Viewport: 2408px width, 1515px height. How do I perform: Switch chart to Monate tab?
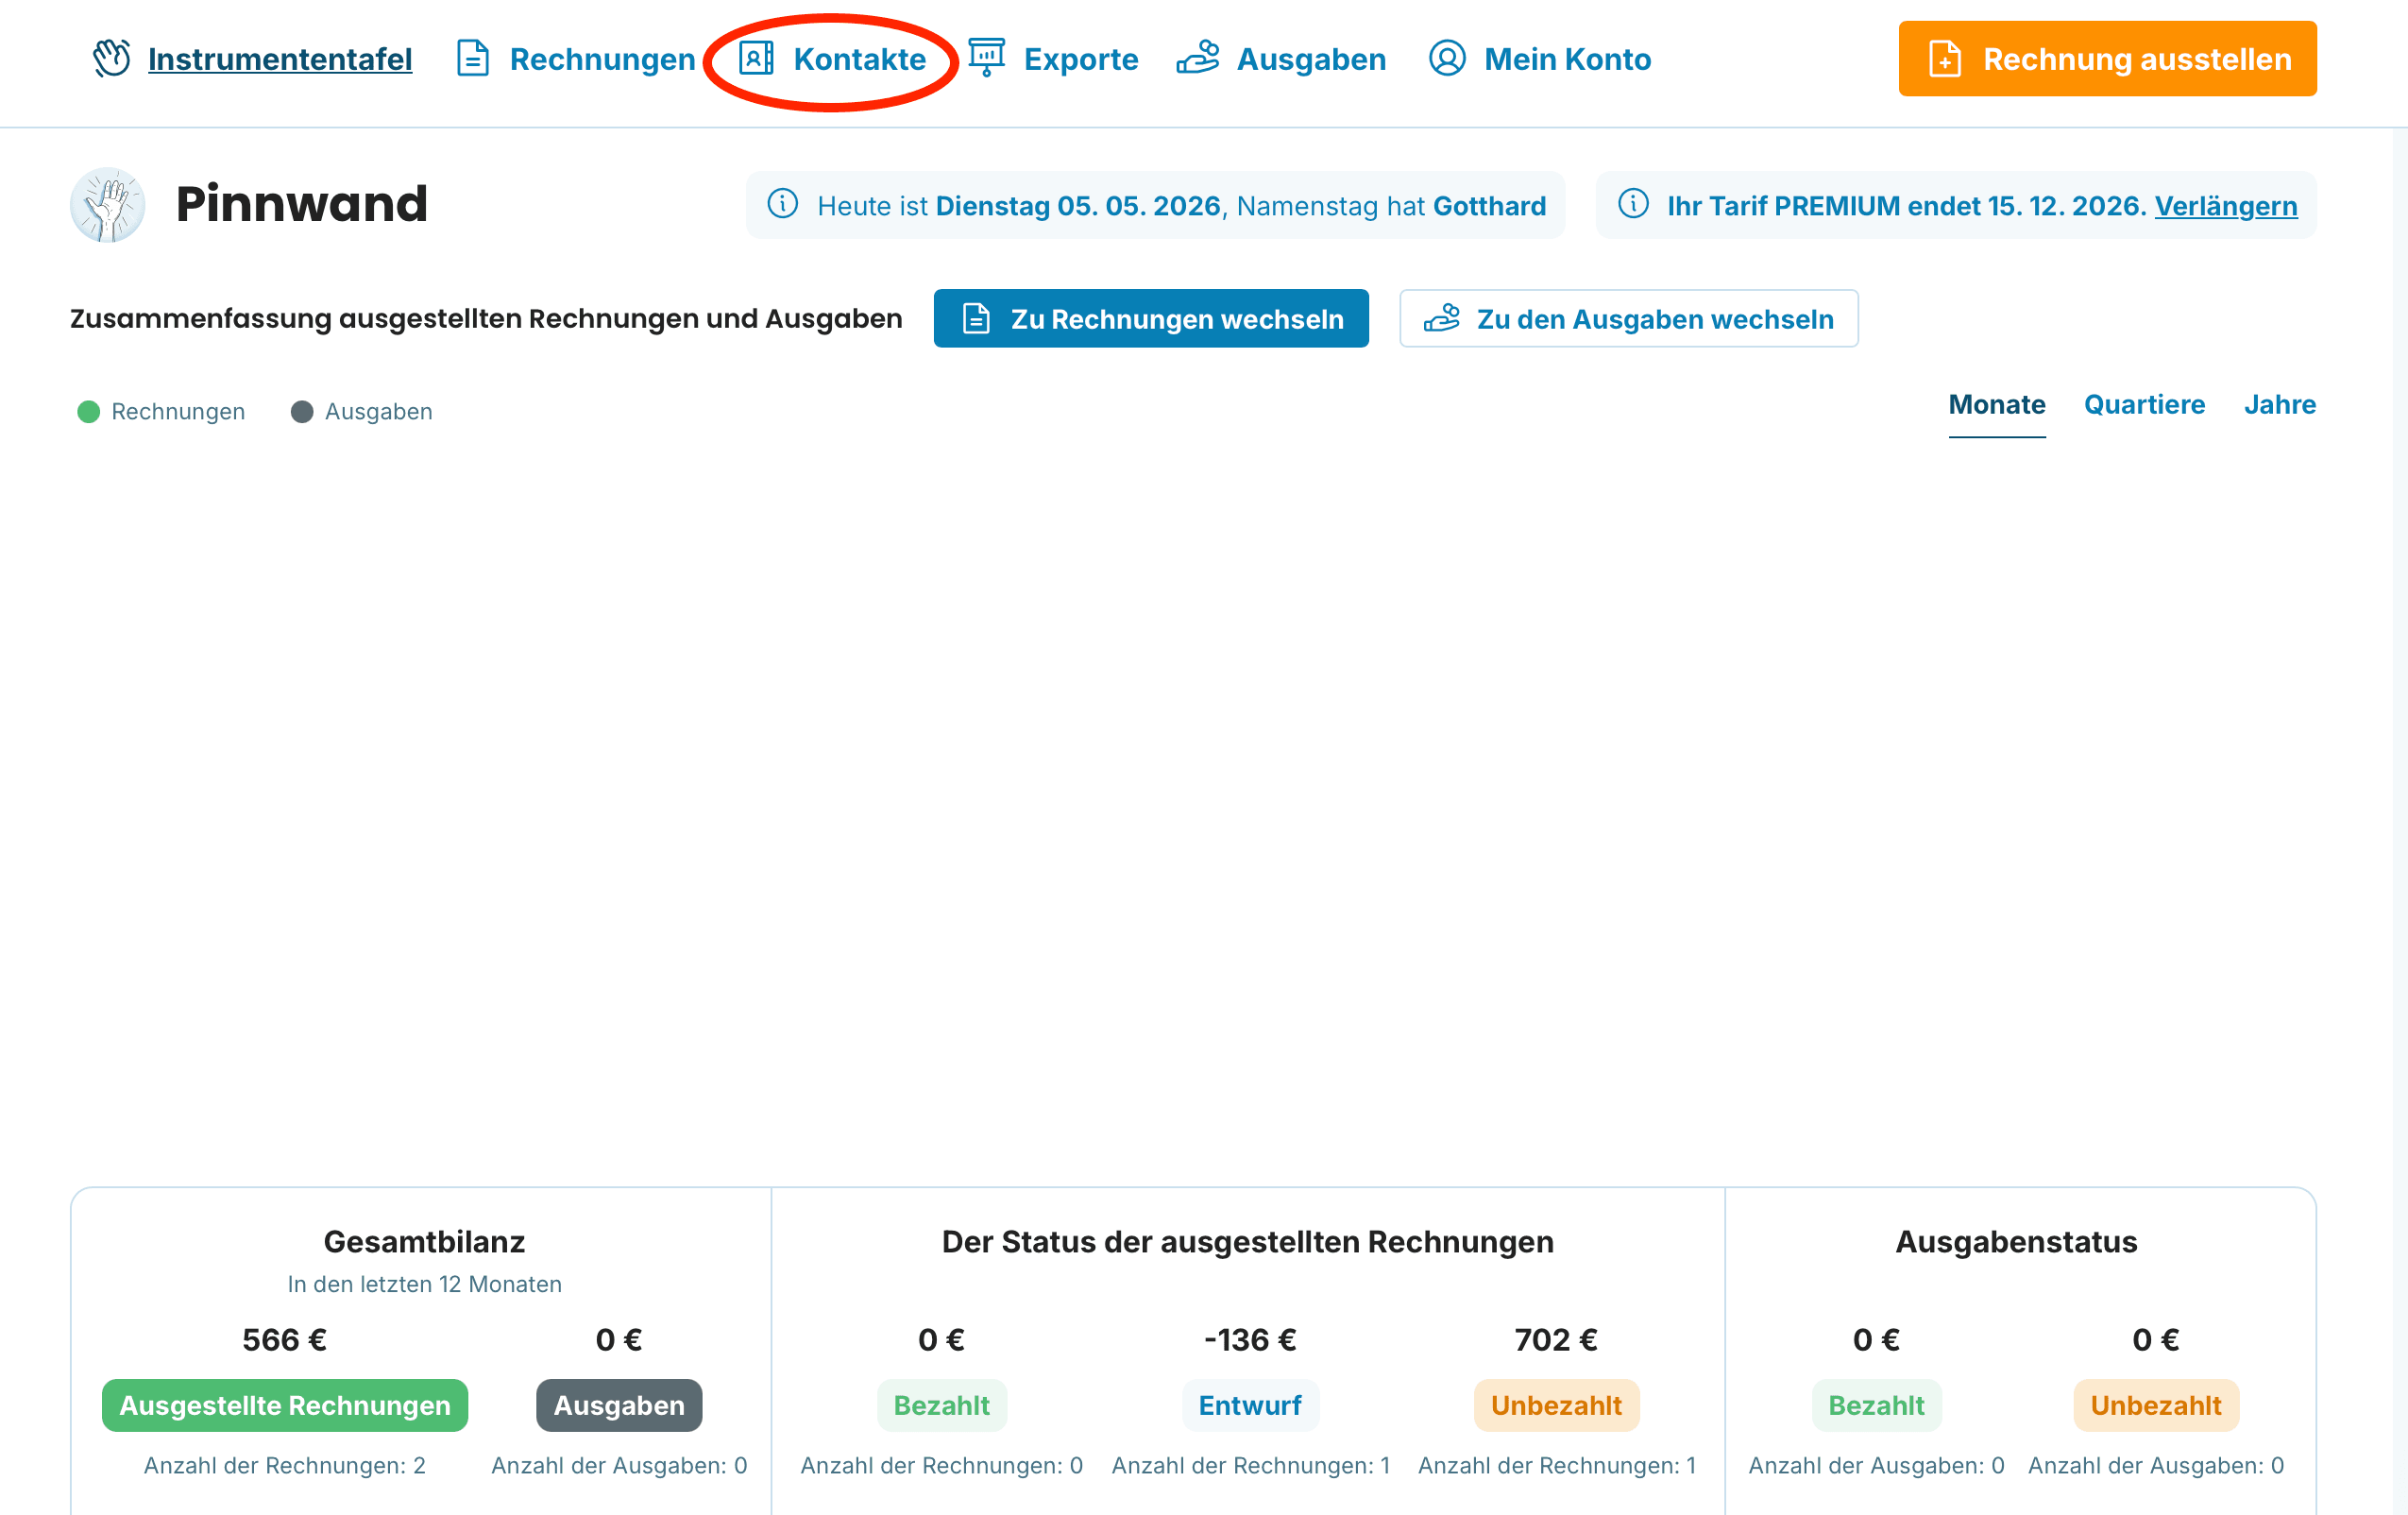click(1997, 405)
